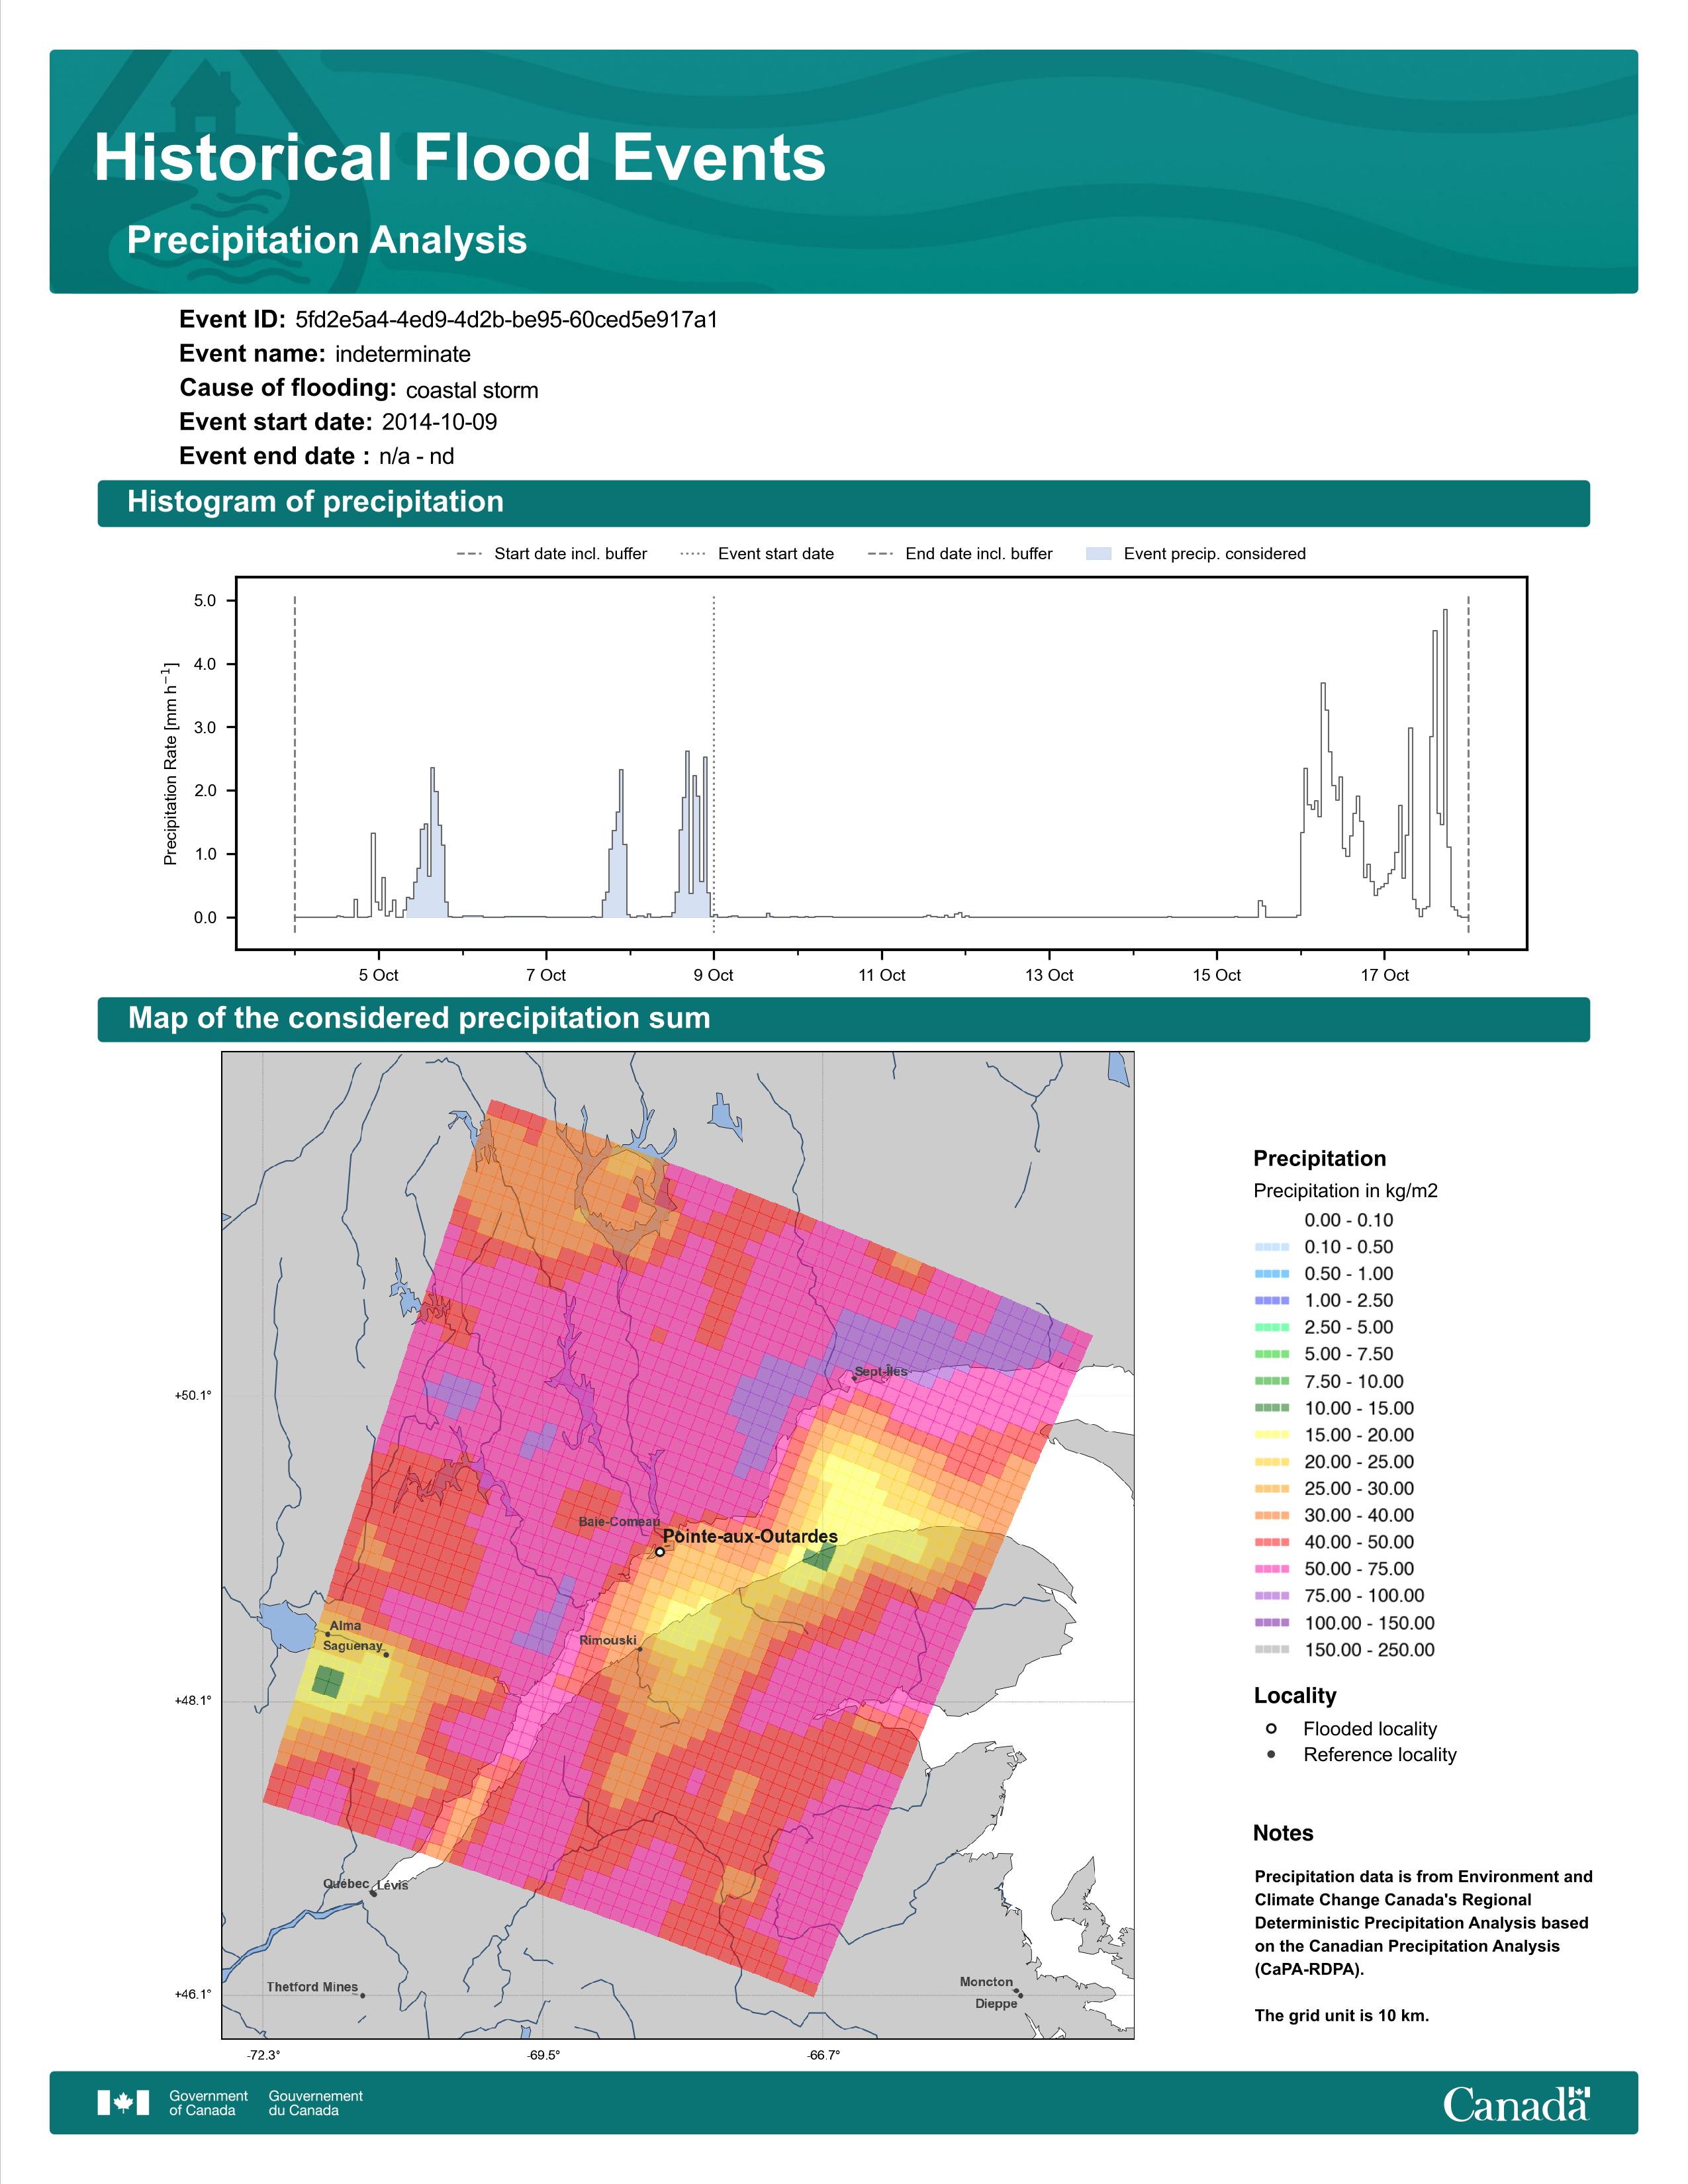The height and width of the screenshot is (2184, 1688).
Task: Click the Saguenay label on map
Action: pyautogui.click(x=352, y=1645)
